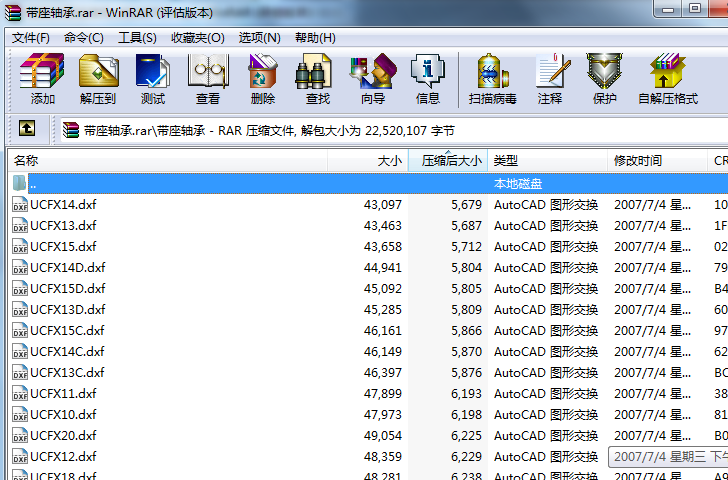Screen dimensions: 728x480
Task: Click the size value 48,359
Action: pyautogui.click(x=383, y=456)
